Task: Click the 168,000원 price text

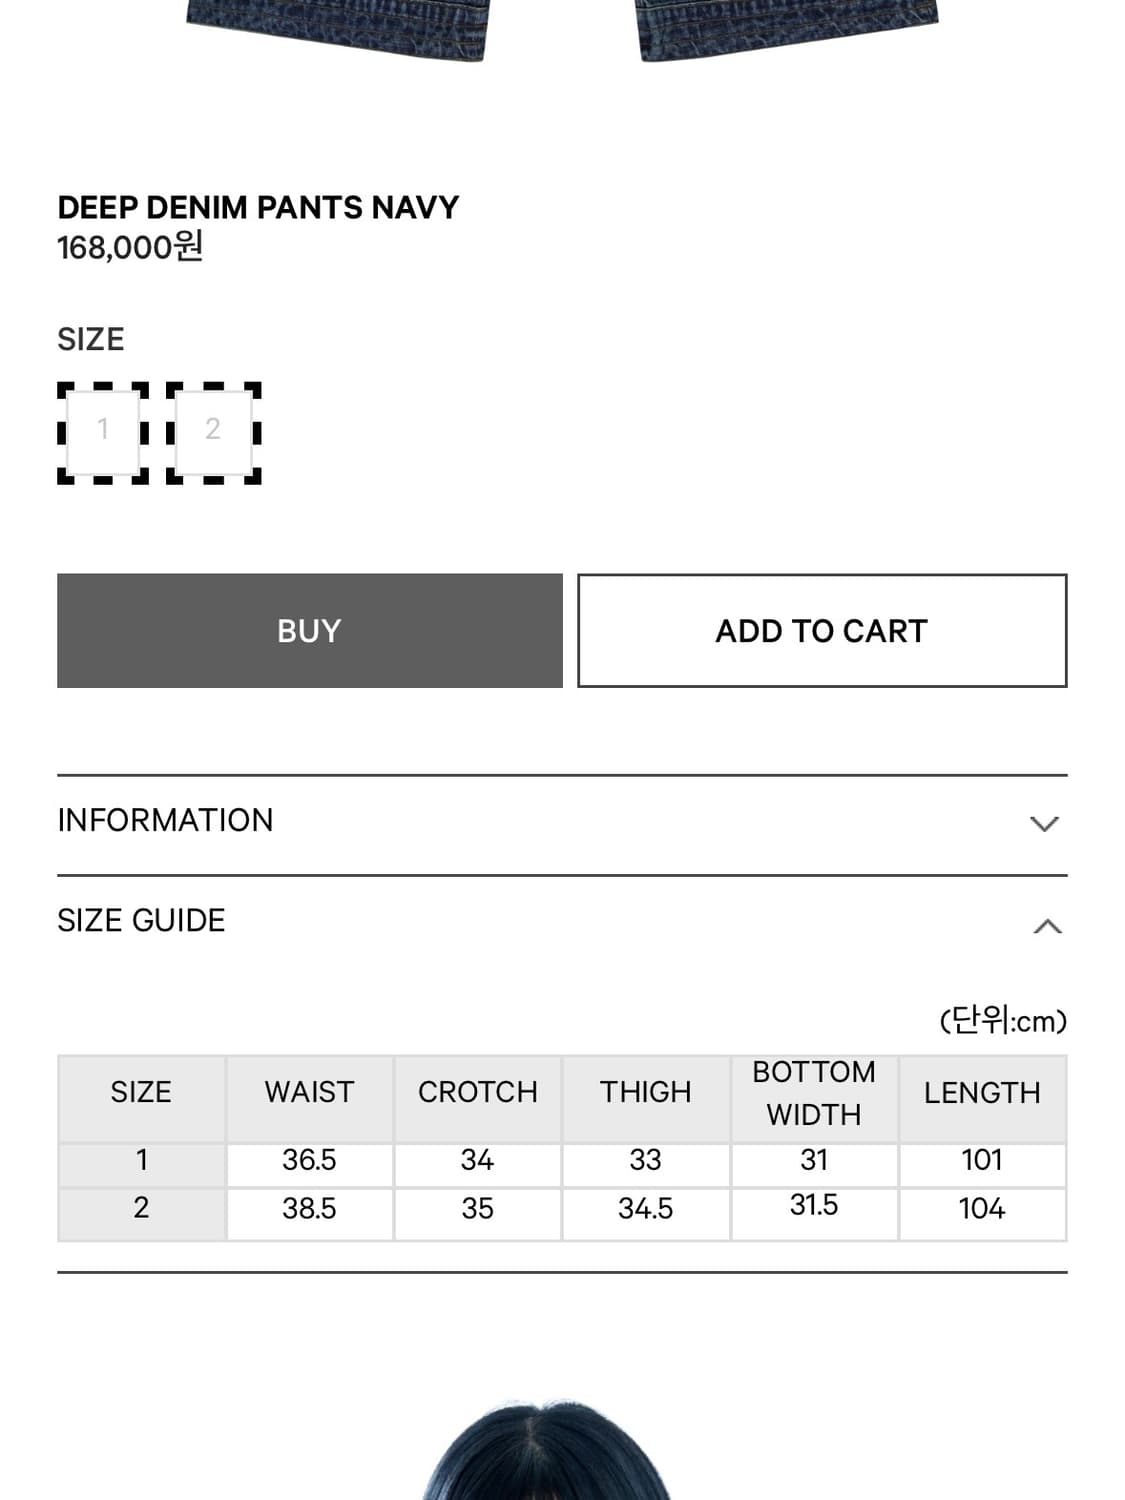Action: pyautogui.click(x=130, y=247)
